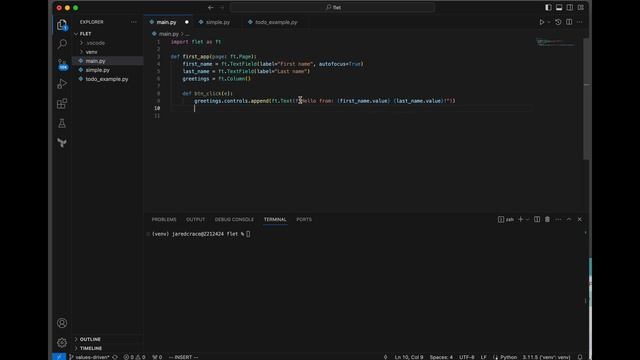Open the Search view in the activity bar
The height and width of the screenshot is (360, 640).
click(62, 44)
